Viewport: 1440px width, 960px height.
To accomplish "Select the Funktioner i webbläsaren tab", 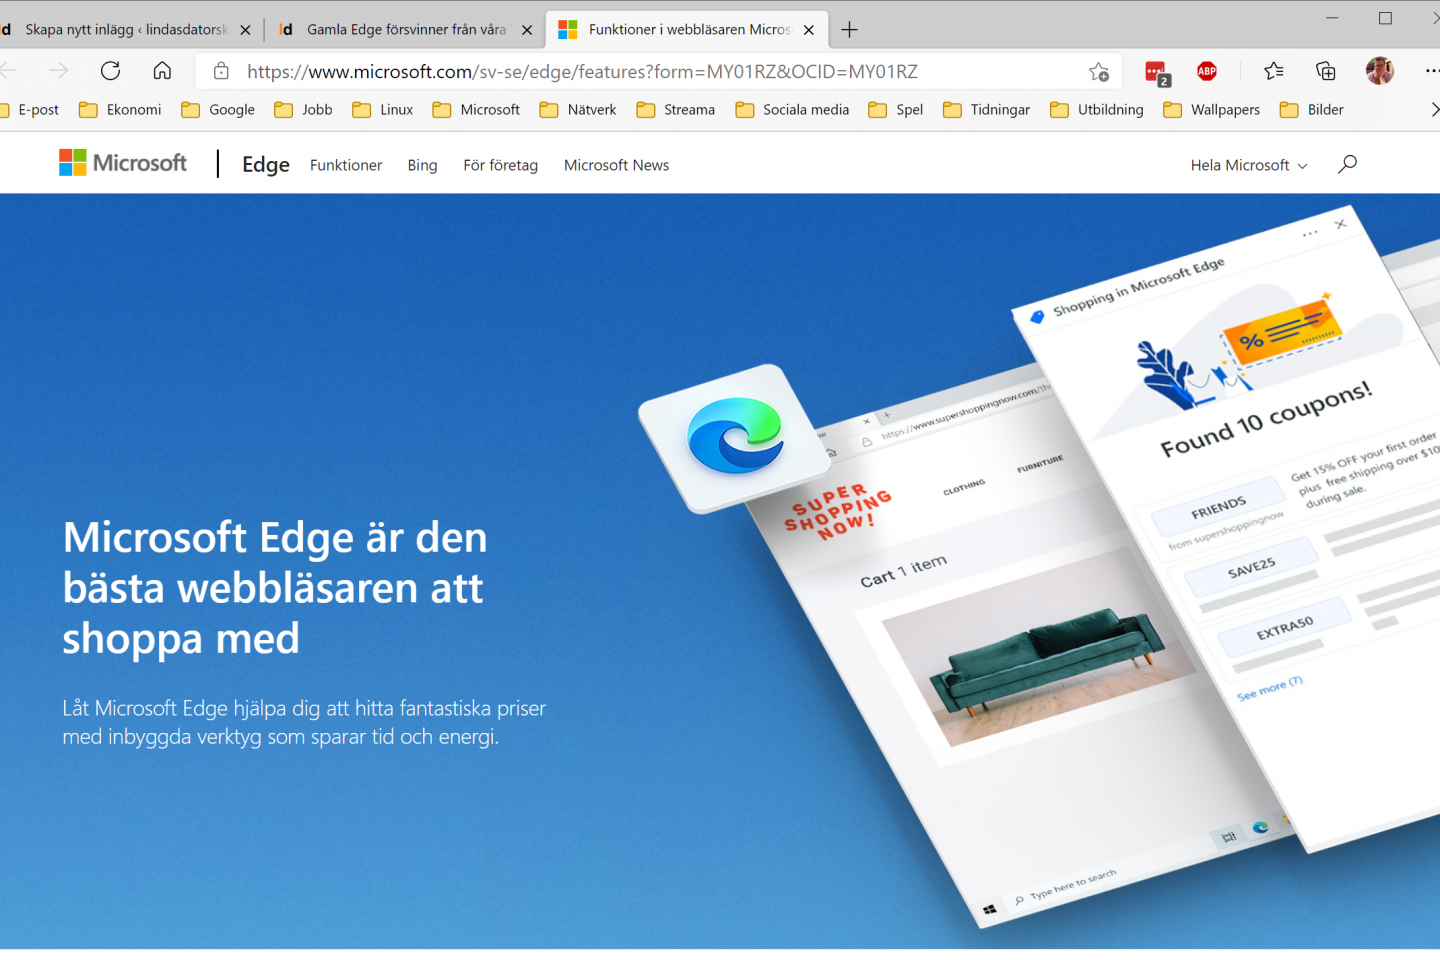I will pyautogui.click(x=688, y=30).
